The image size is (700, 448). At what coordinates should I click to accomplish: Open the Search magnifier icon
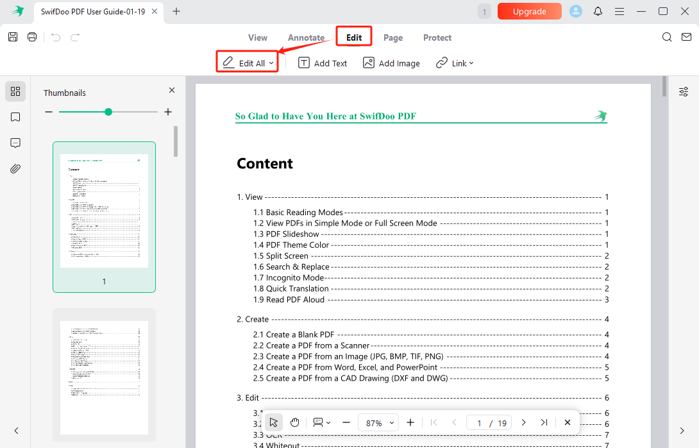coord(667,37)
